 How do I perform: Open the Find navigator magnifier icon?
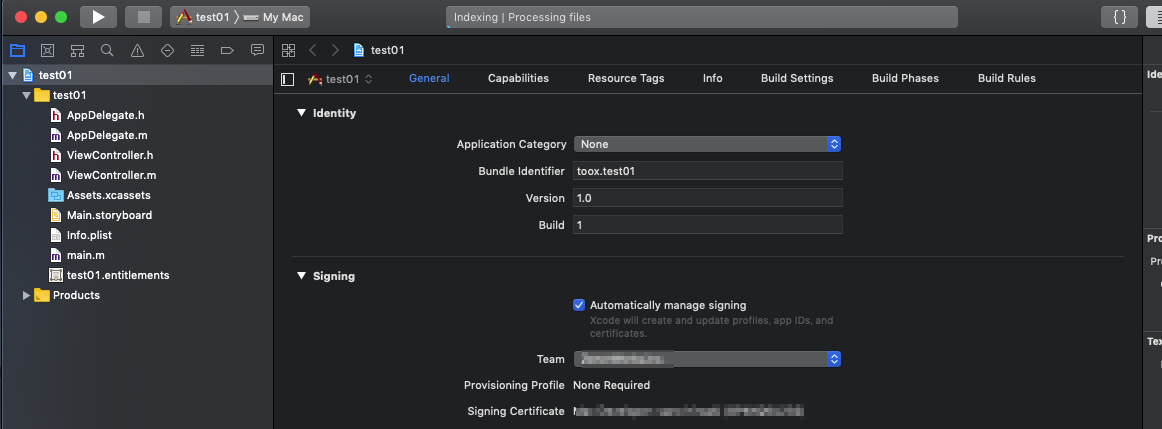pos(107,50)
